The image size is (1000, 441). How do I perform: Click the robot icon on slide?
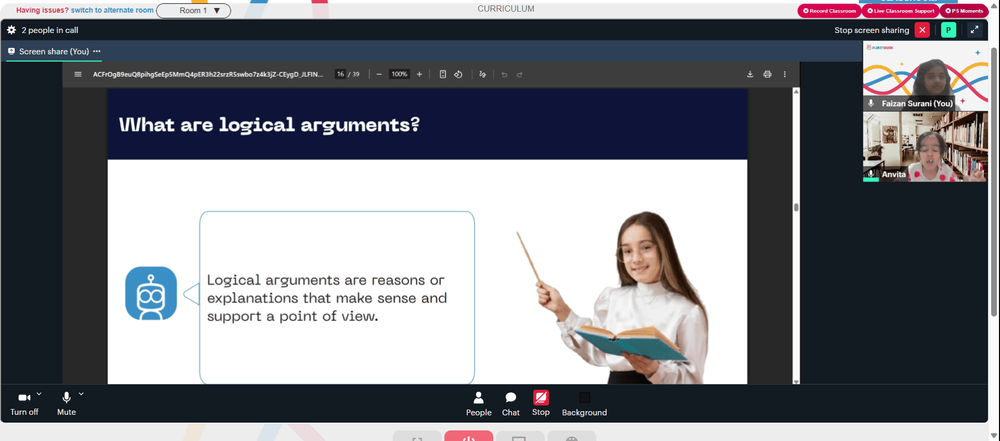[x=151, y=294]
